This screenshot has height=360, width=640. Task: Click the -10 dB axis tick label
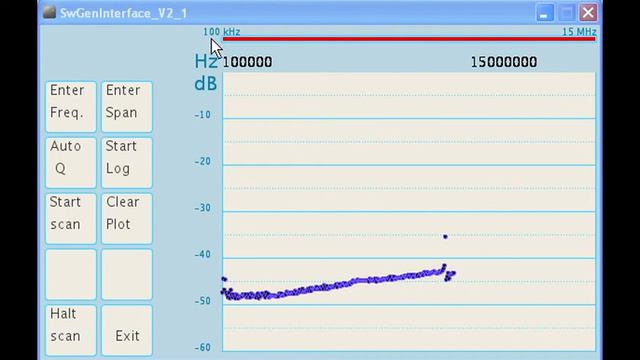(x=202, y=115)
